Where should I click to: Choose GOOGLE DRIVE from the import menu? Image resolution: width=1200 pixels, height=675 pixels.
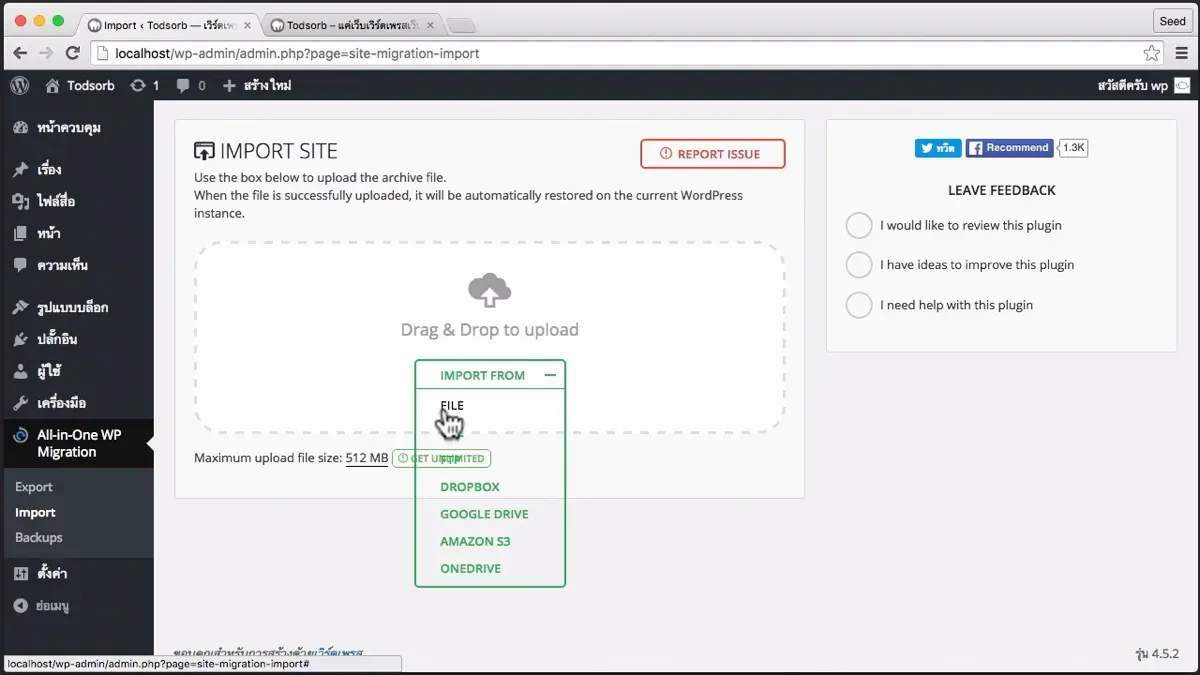[484, 513]
